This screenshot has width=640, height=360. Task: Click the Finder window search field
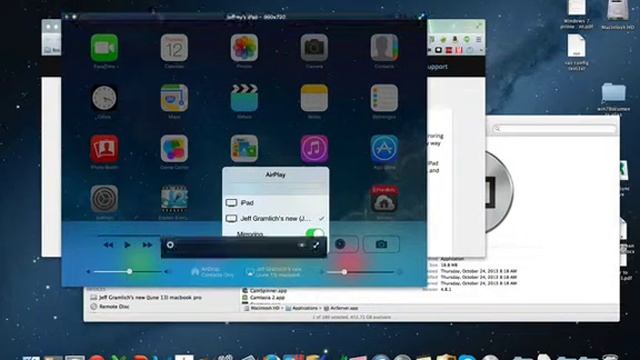coord(554,129)
